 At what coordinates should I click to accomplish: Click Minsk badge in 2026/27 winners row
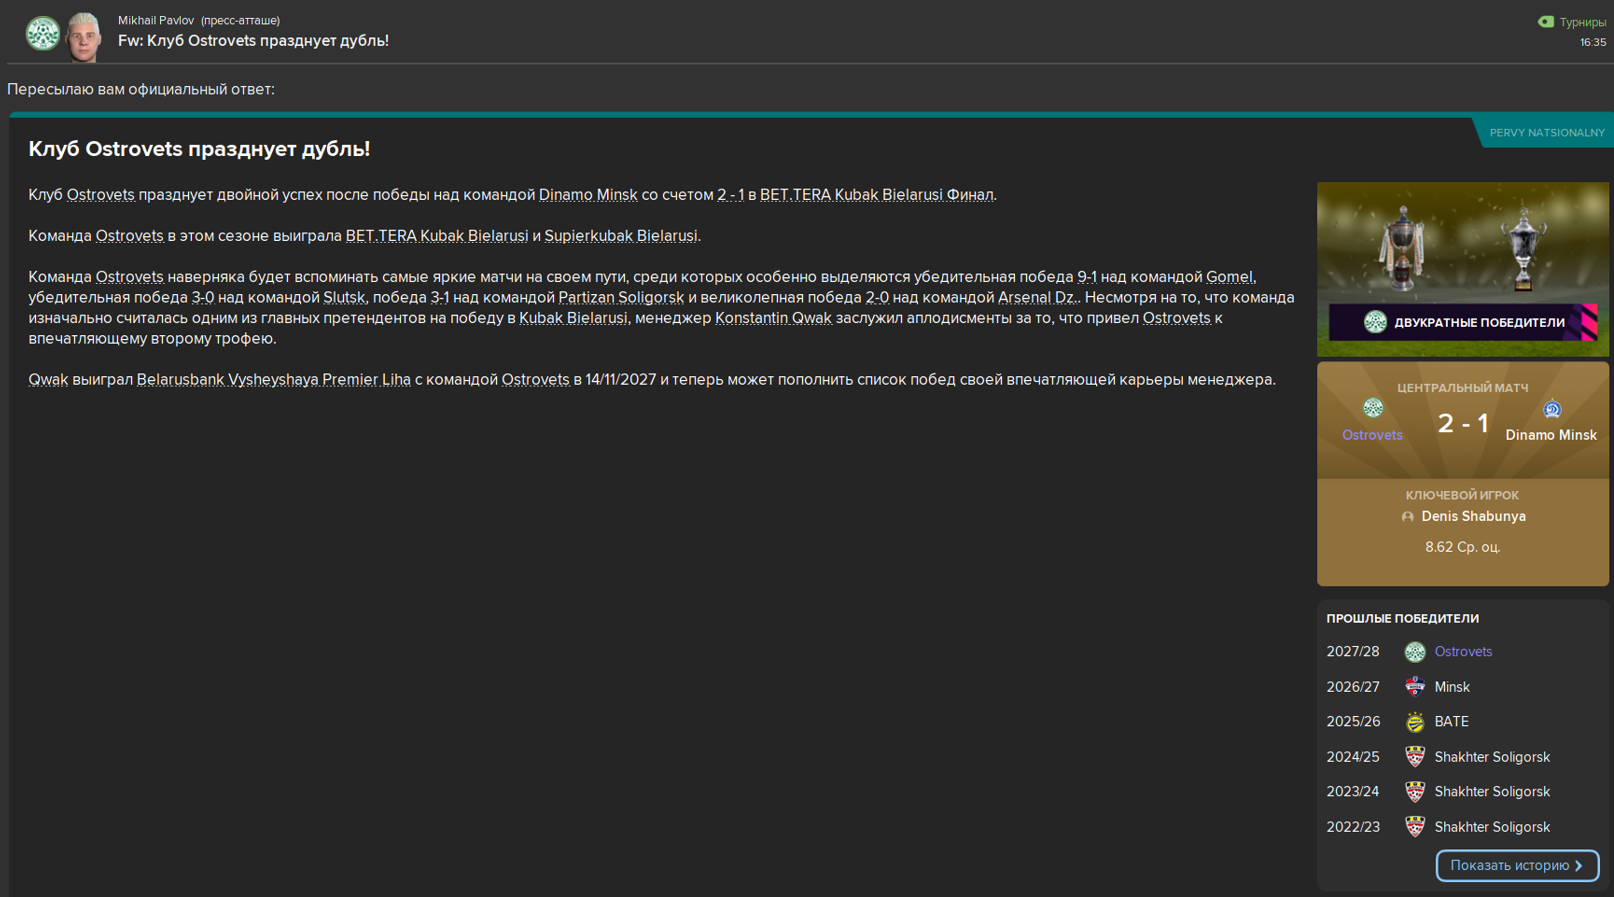[x=1414, y=687]
